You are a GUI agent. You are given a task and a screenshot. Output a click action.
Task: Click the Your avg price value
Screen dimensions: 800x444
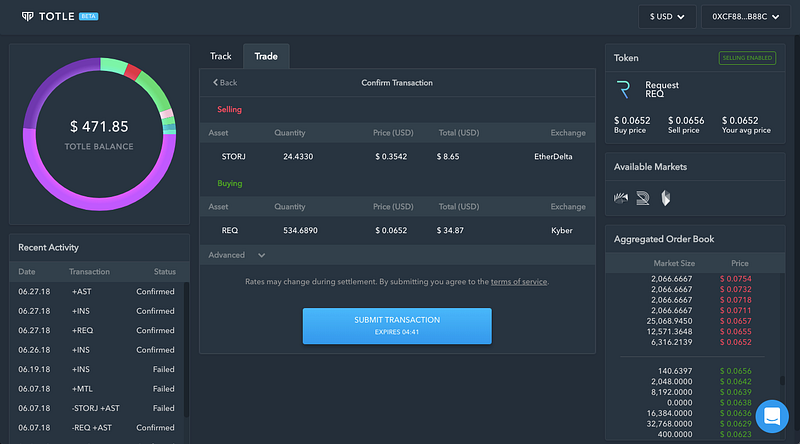(x=739, y=121)
